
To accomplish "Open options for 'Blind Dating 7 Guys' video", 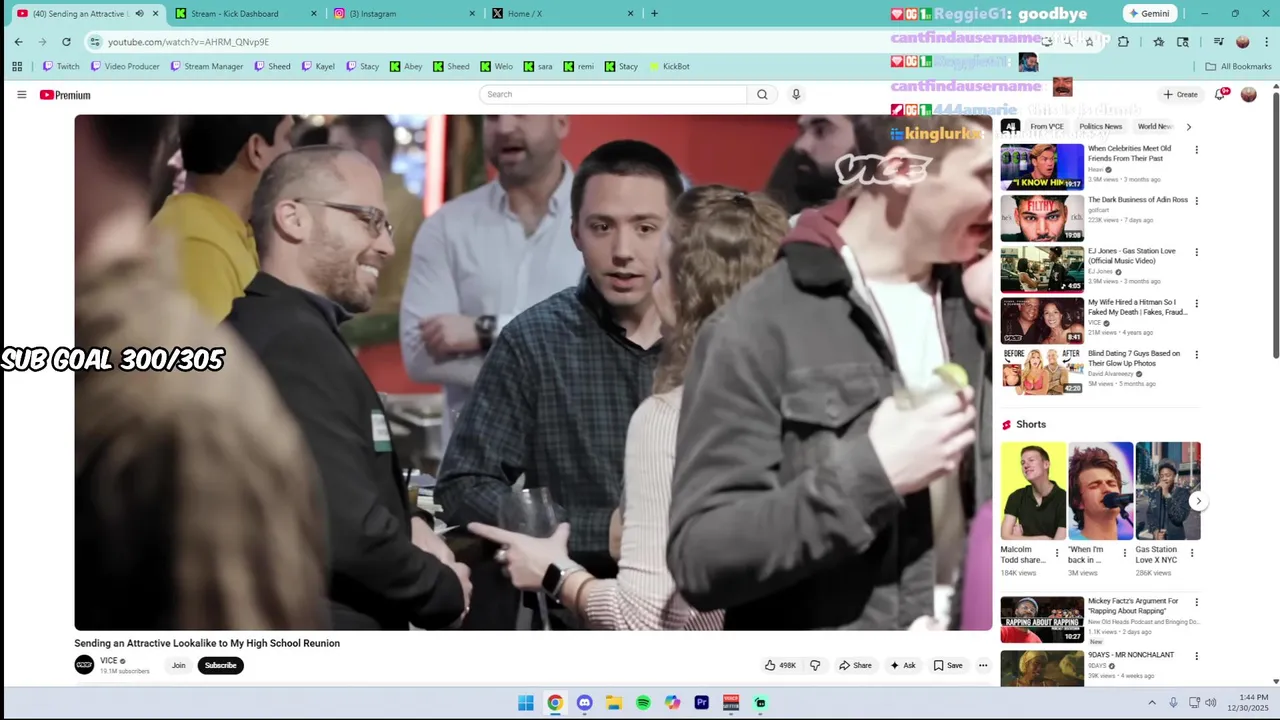I will click(1196, 354).
